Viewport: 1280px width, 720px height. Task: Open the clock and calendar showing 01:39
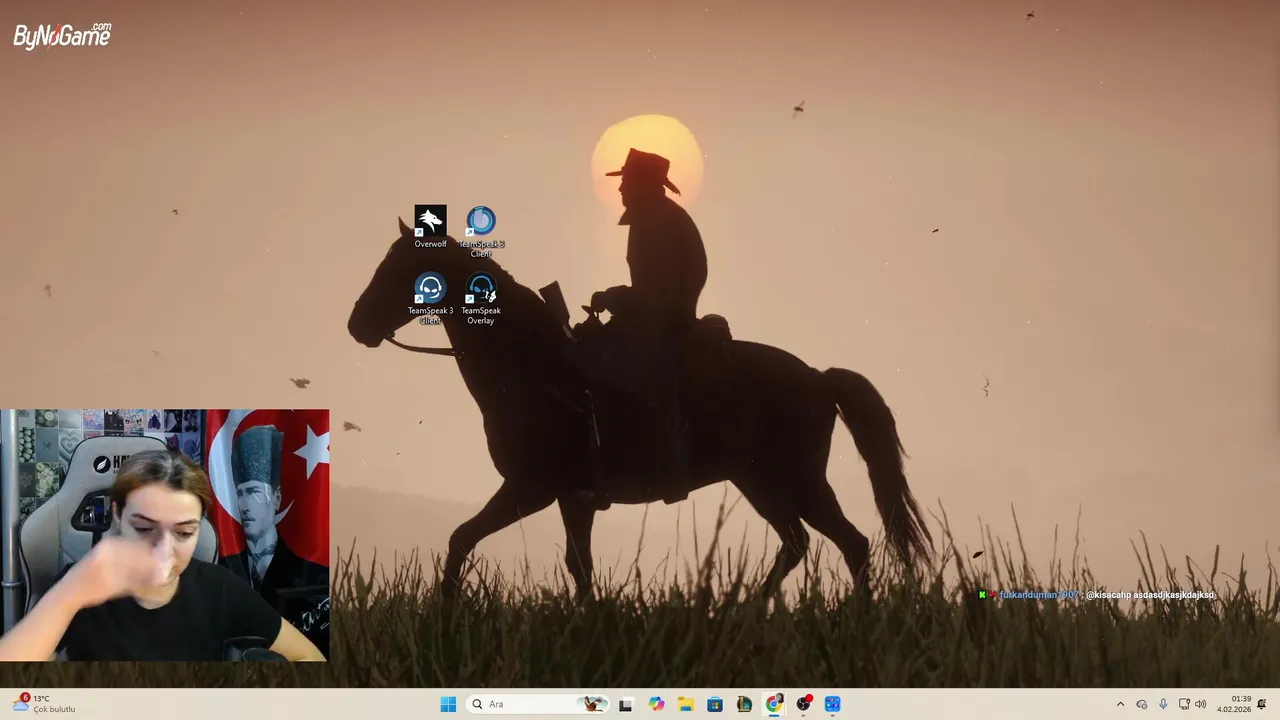click(x=1234, y=704)
